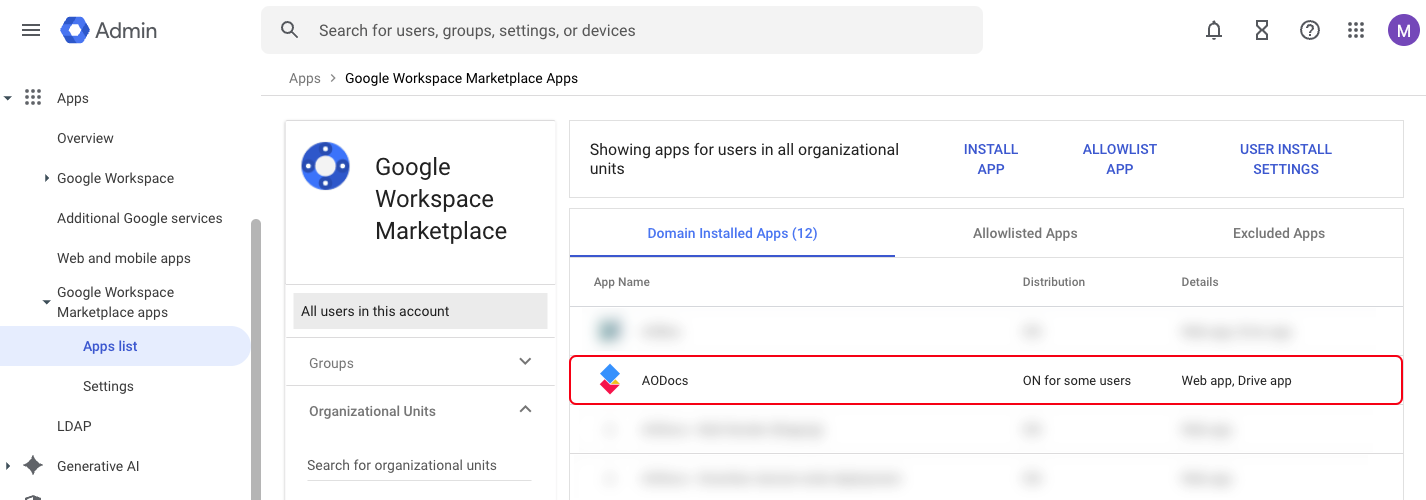Click Web app, Drive app cell

tap(1236, 380)
